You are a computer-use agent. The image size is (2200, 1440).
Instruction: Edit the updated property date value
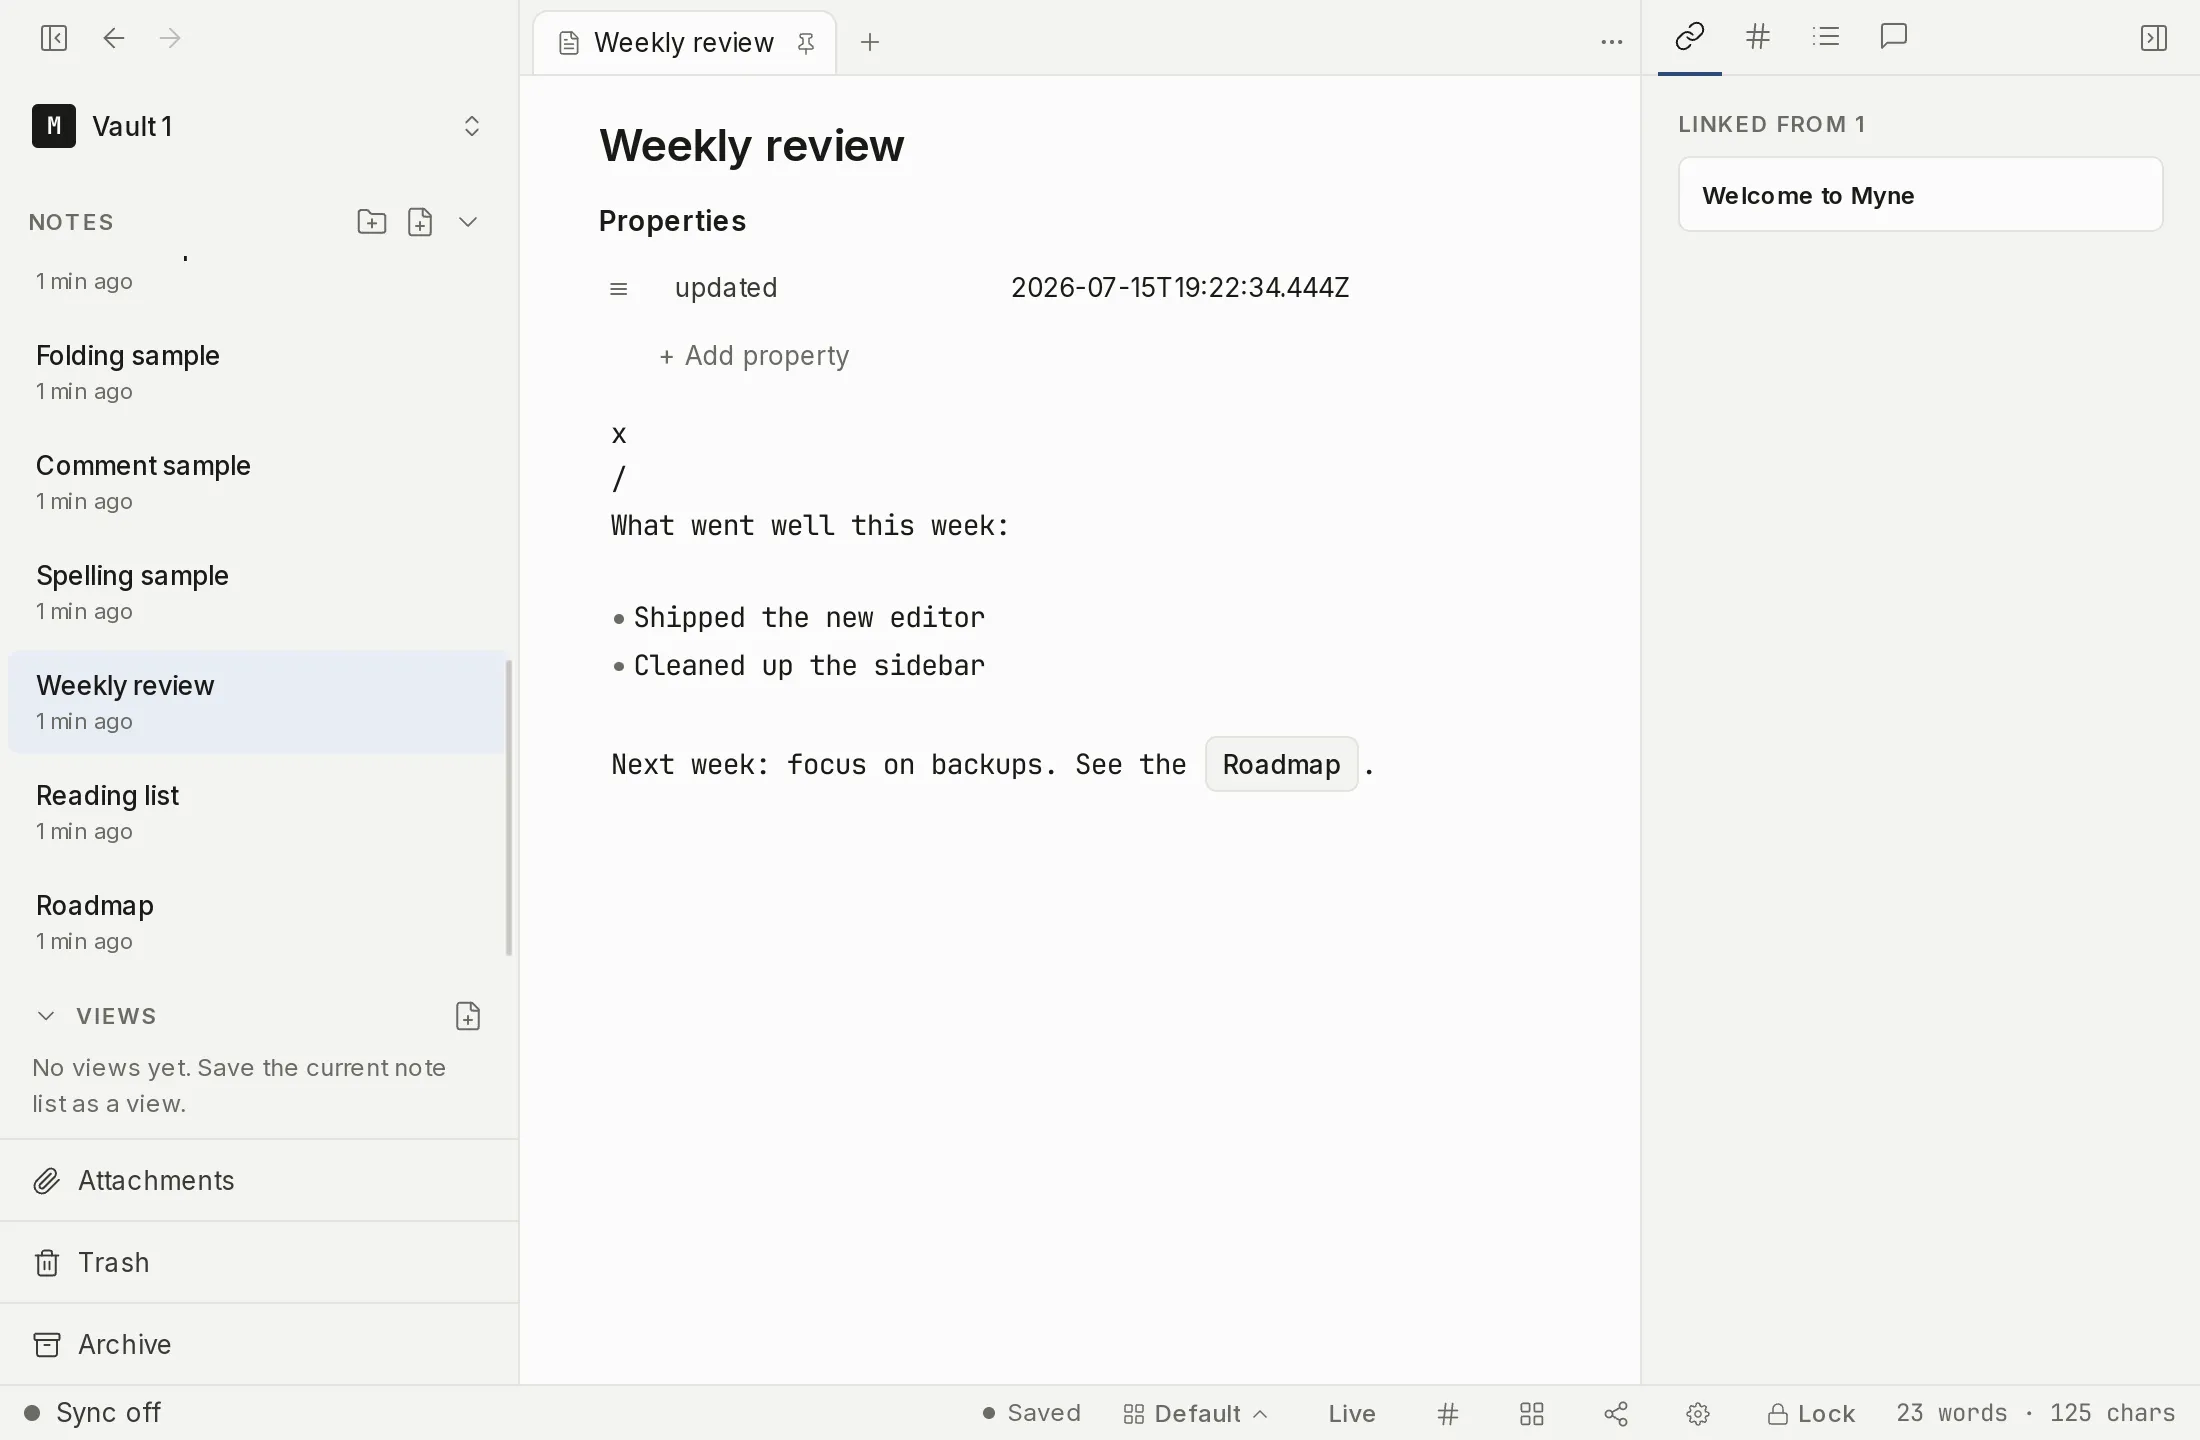[x=1180, y=288]
